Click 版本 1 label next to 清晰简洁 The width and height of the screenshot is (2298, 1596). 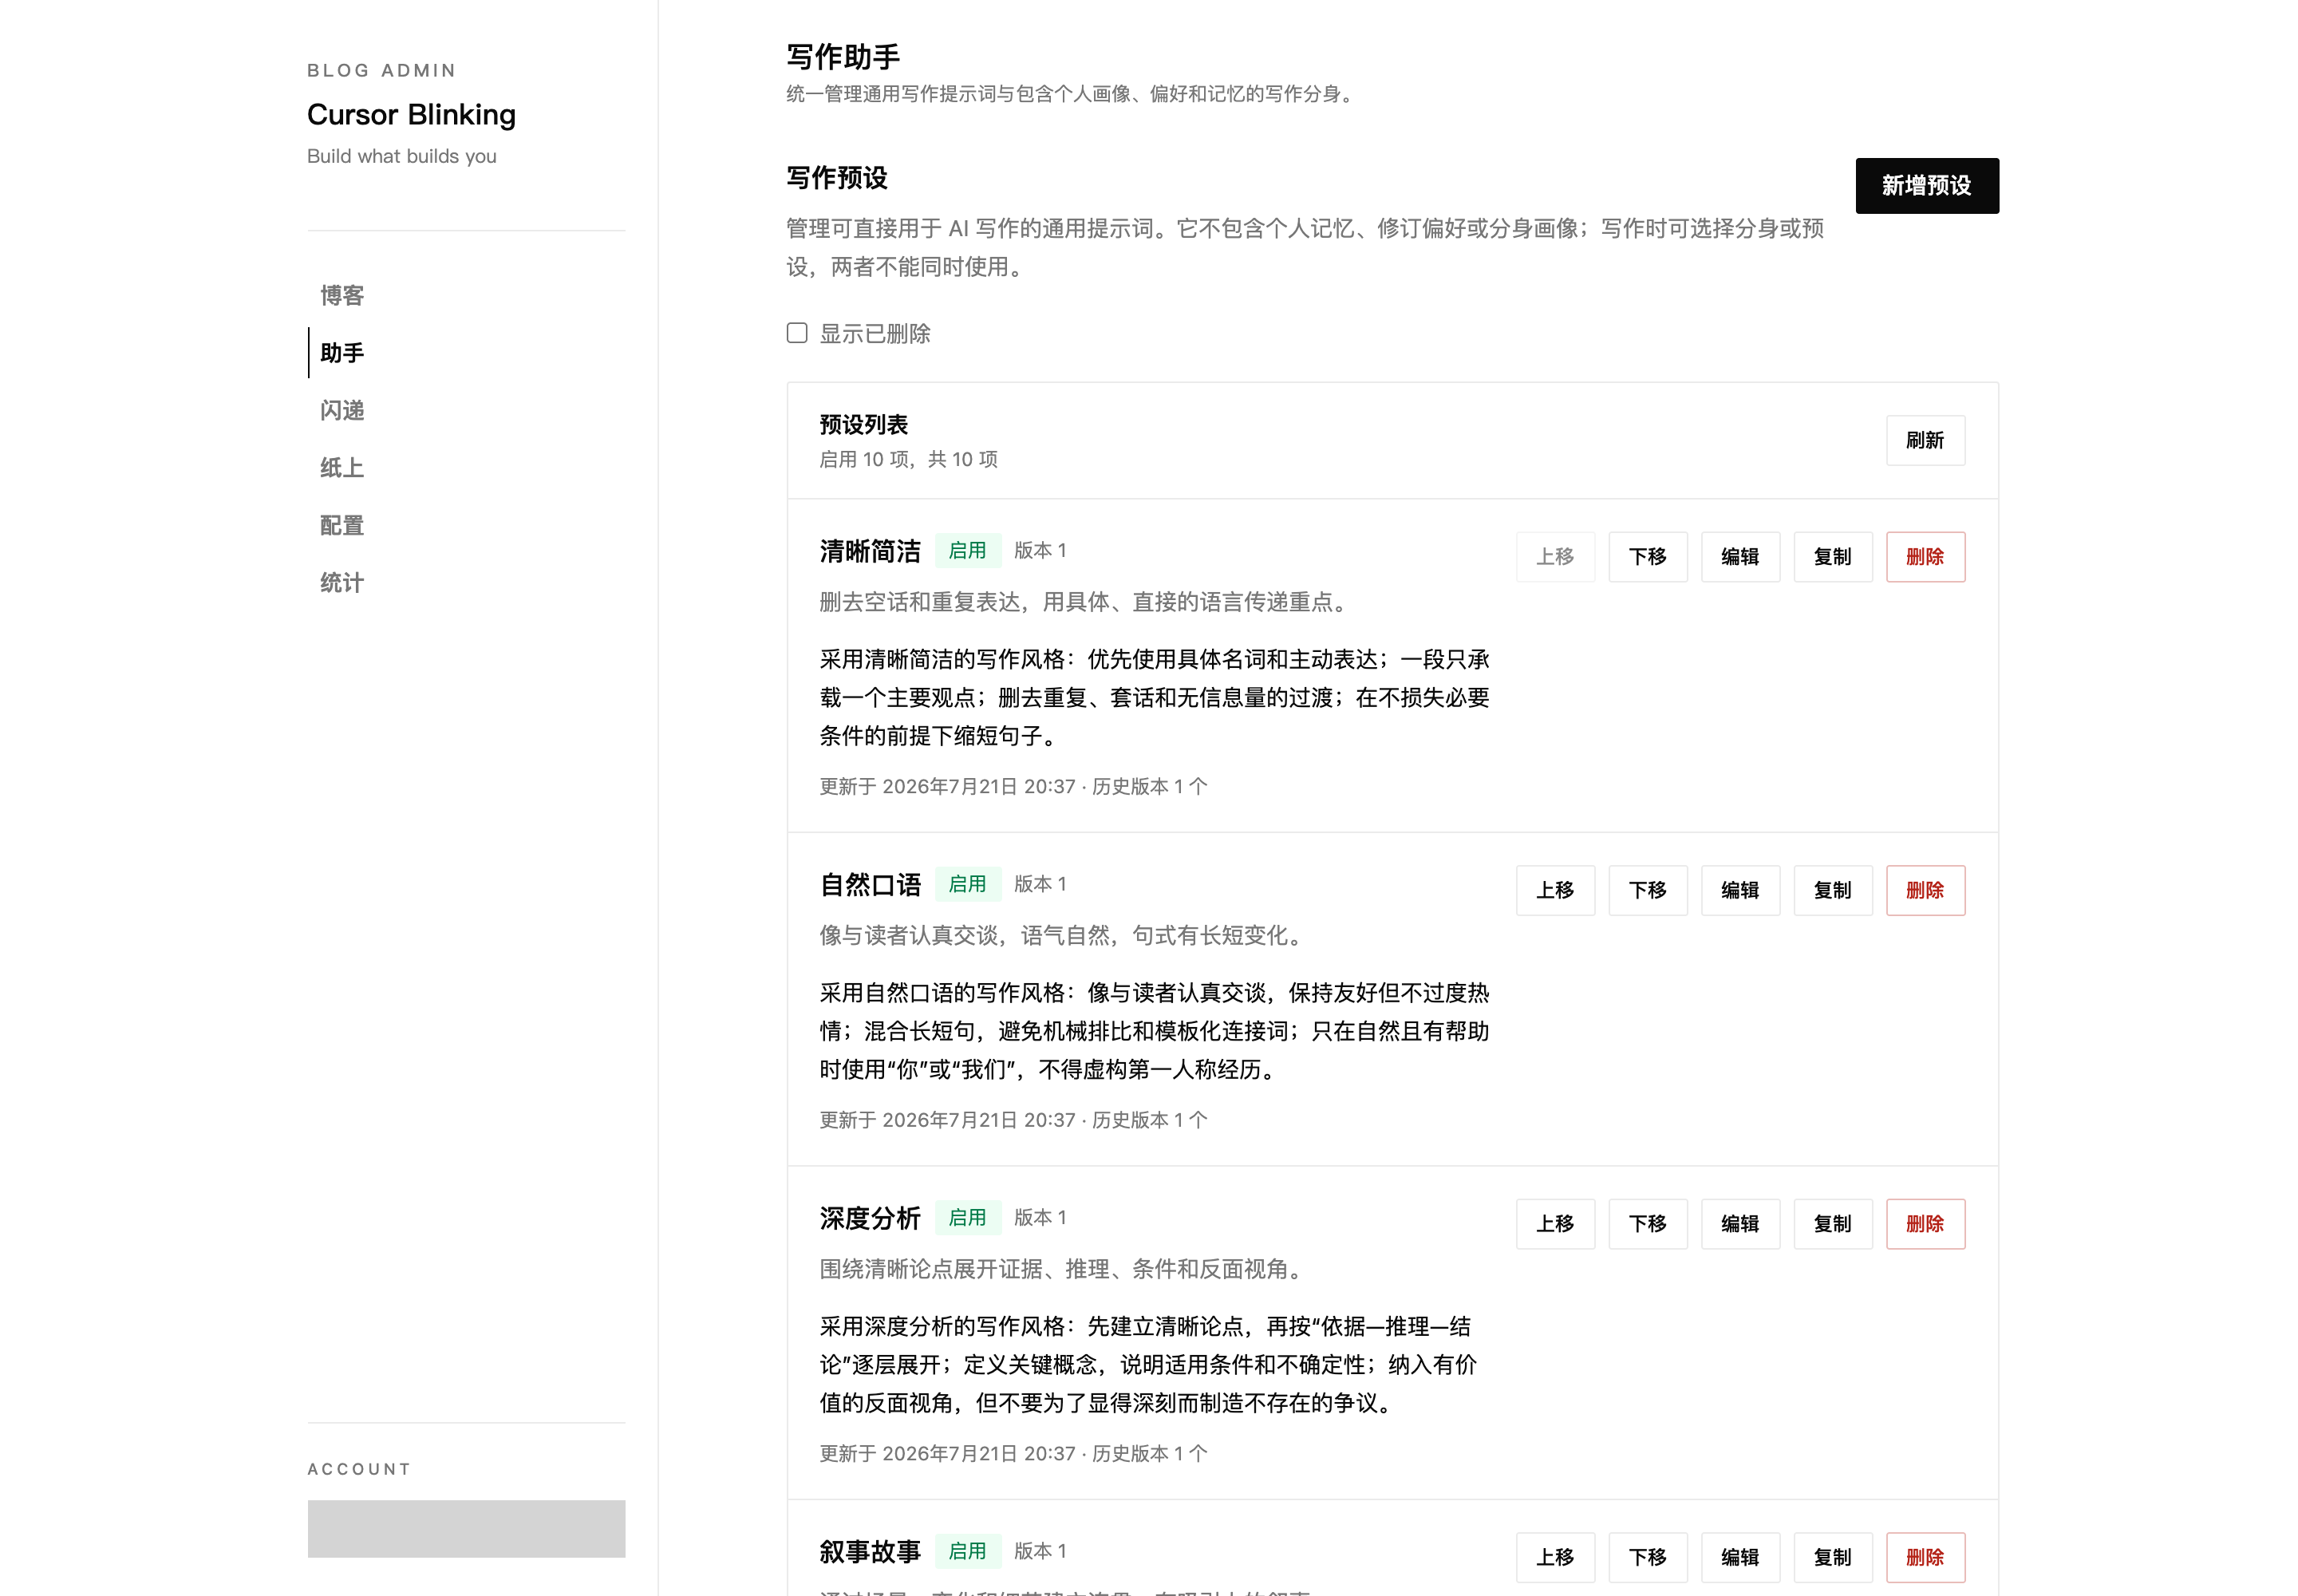click(x=1040, y=551)
